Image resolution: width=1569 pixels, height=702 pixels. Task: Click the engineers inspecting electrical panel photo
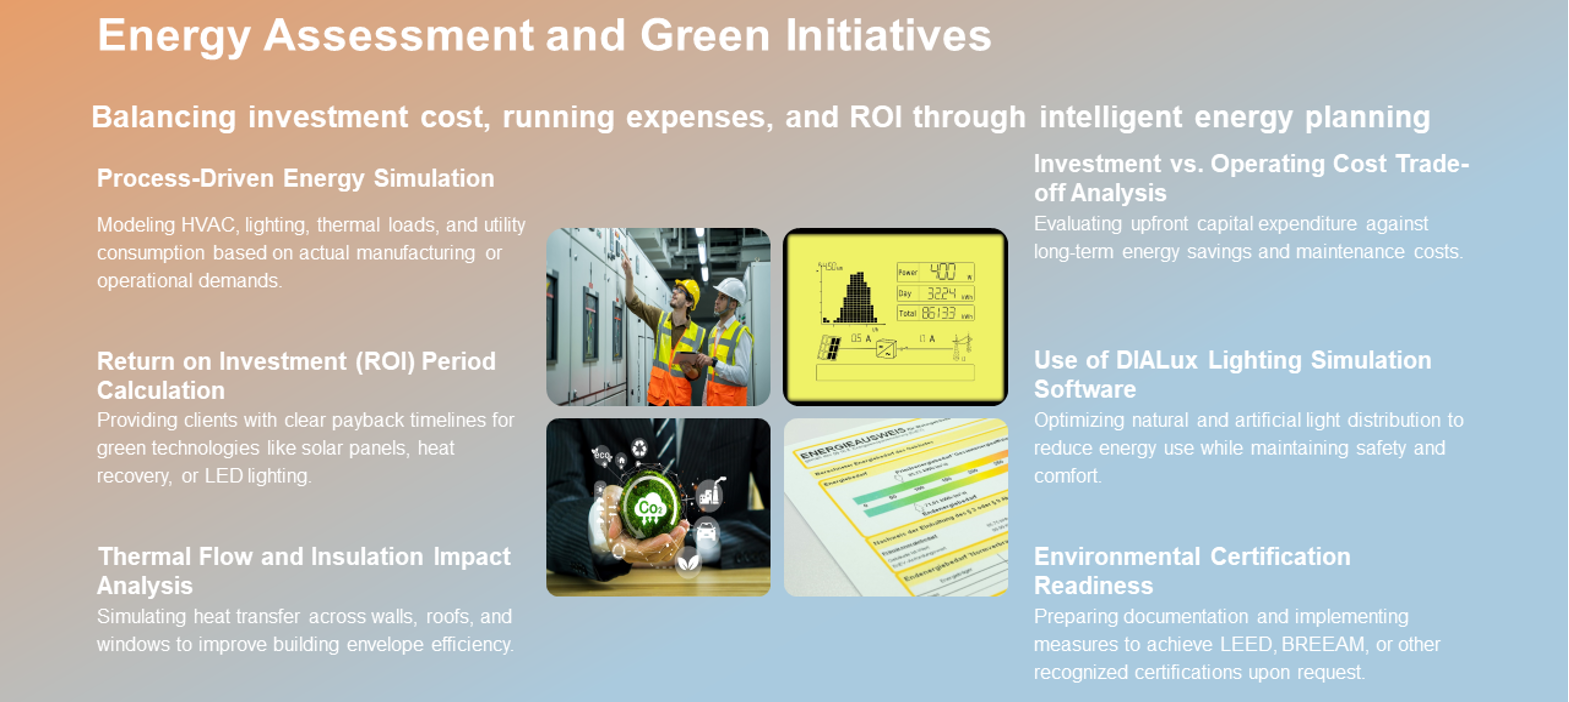pos(658,317)
